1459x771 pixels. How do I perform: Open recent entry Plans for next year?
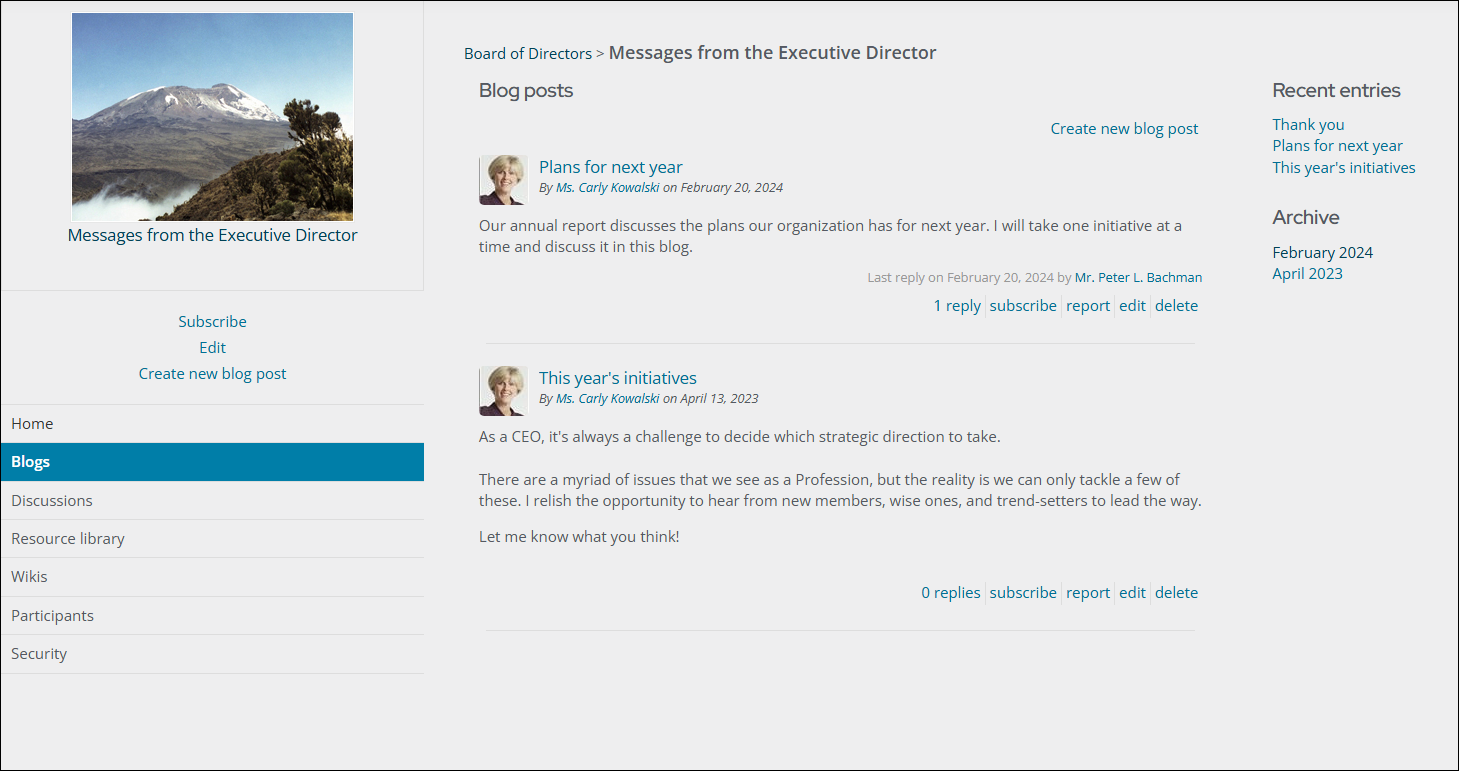coord(1337,146)
